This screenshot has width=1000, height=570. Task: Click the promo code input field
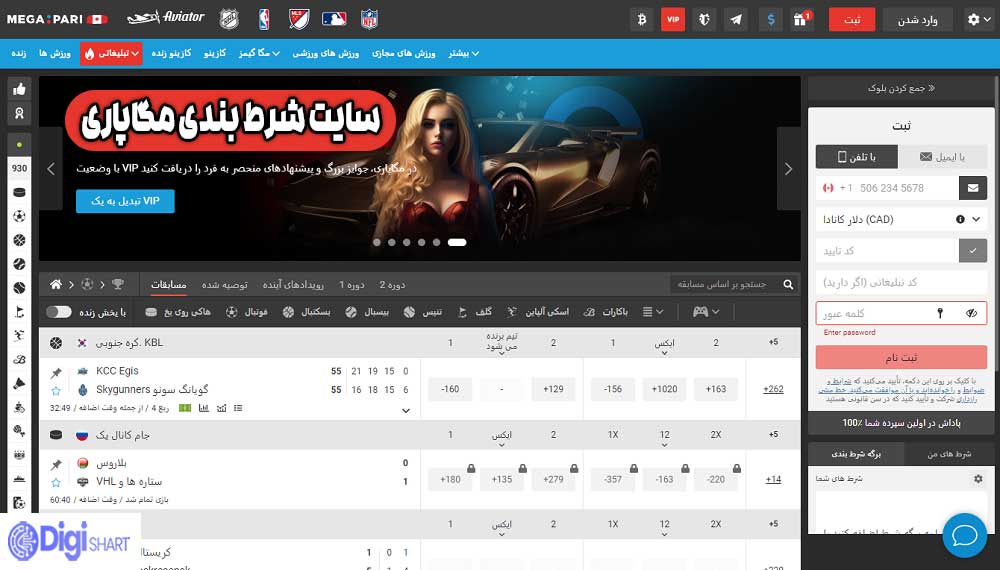(x=901, y=282)
